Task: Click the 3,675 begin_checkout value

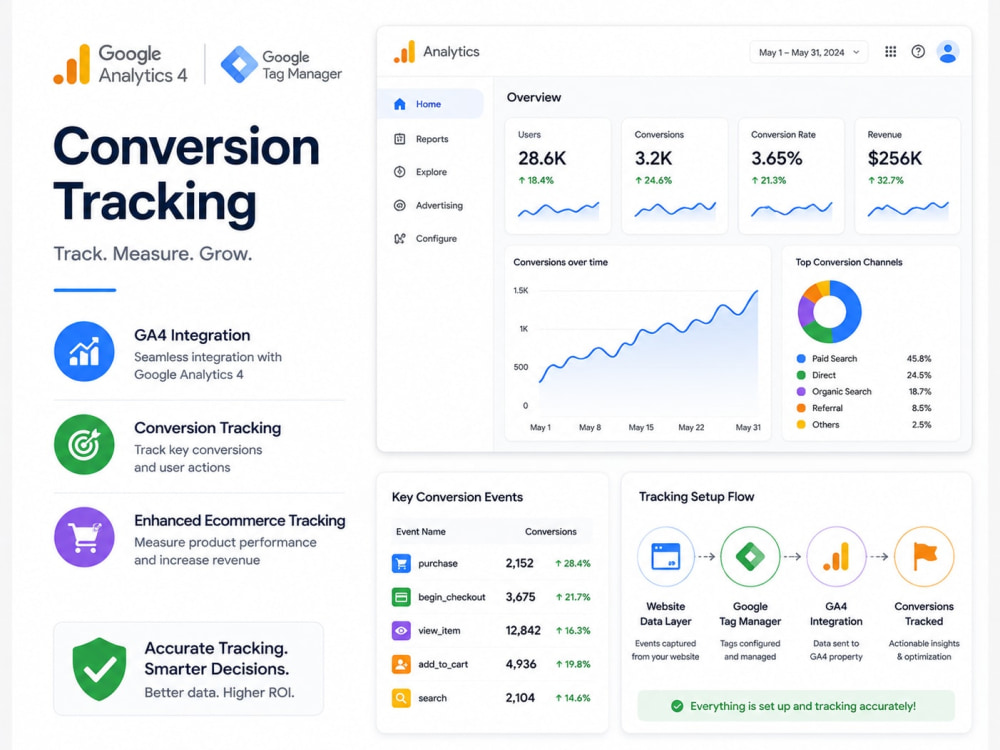Action: coord(520,597)
